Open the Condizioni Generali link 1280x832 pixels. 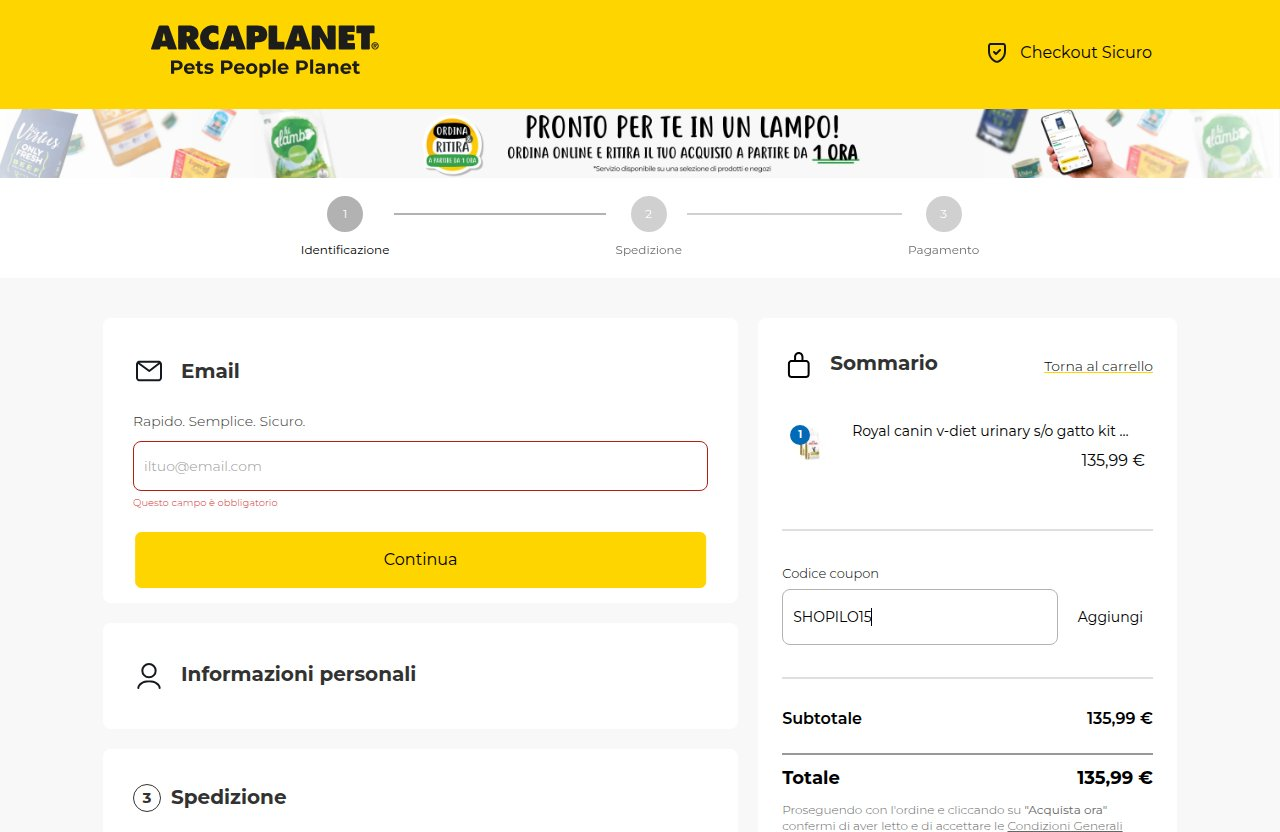click(x=1064, y=826)
